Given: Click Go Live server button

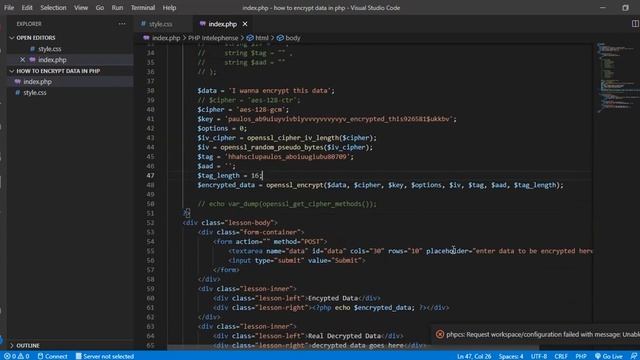Looking at the screenshot, I should pyautogui.click(x=609, y=356).
